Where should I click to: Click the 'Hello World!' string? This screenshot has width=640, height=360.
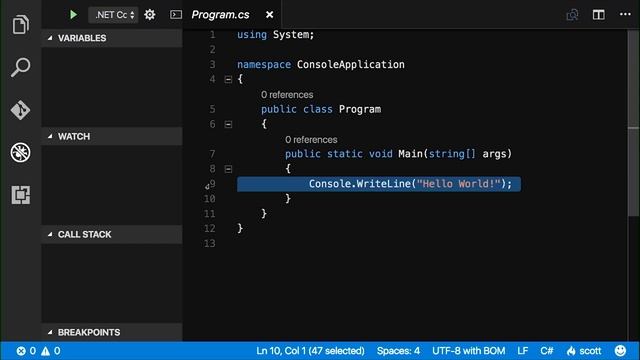(458, 184)
